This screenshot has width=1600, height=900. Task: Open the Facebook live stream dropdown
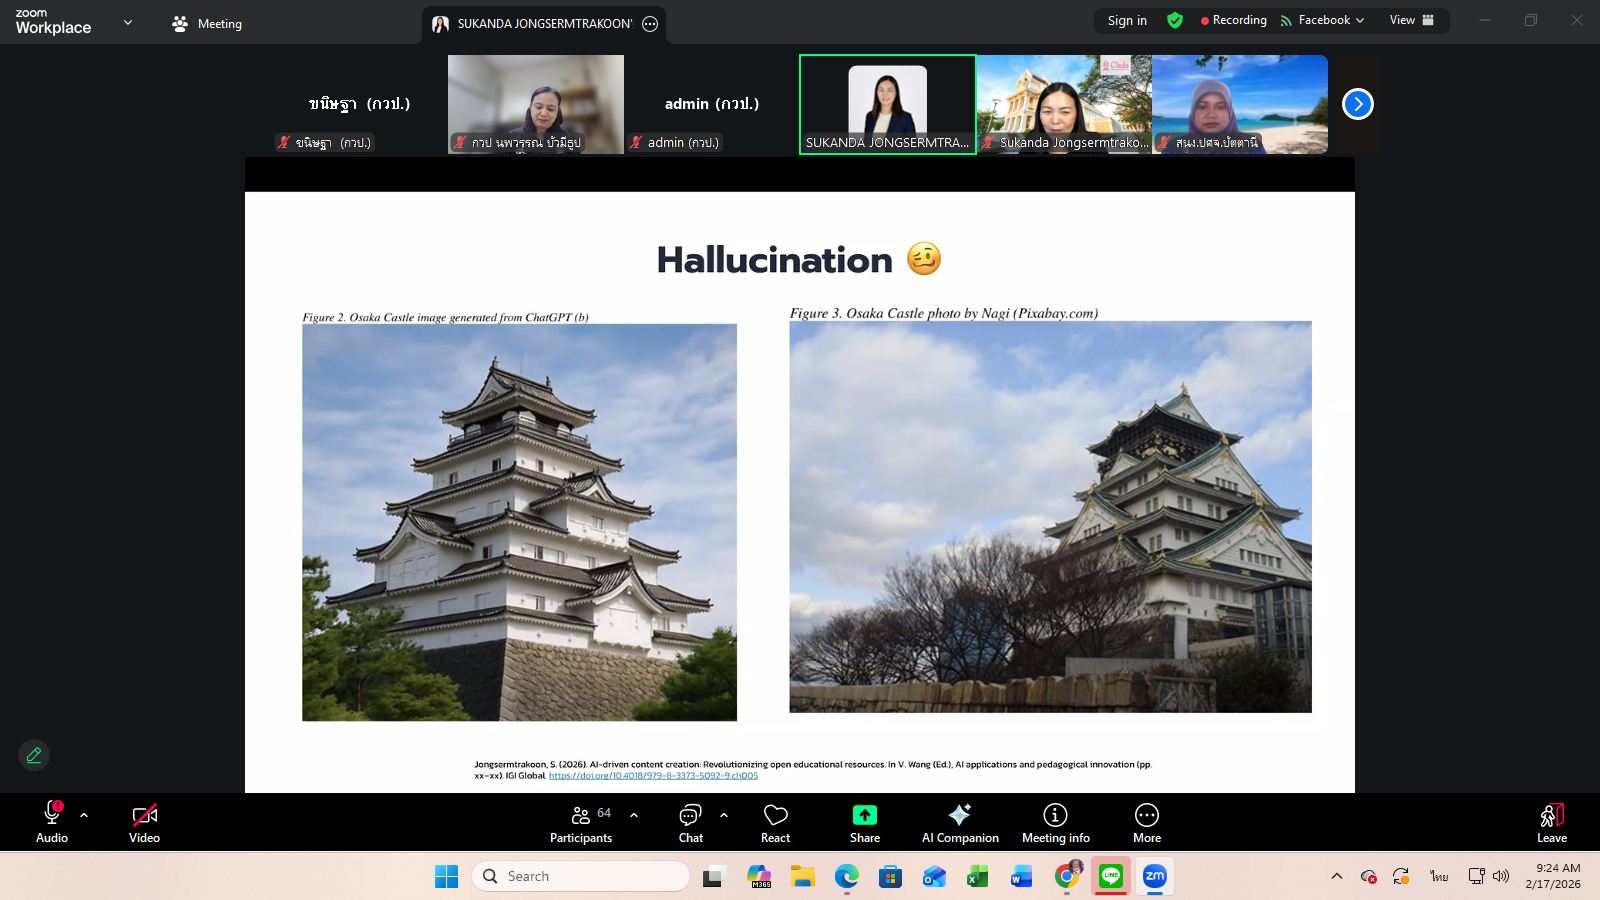(x=1330, y=20)
